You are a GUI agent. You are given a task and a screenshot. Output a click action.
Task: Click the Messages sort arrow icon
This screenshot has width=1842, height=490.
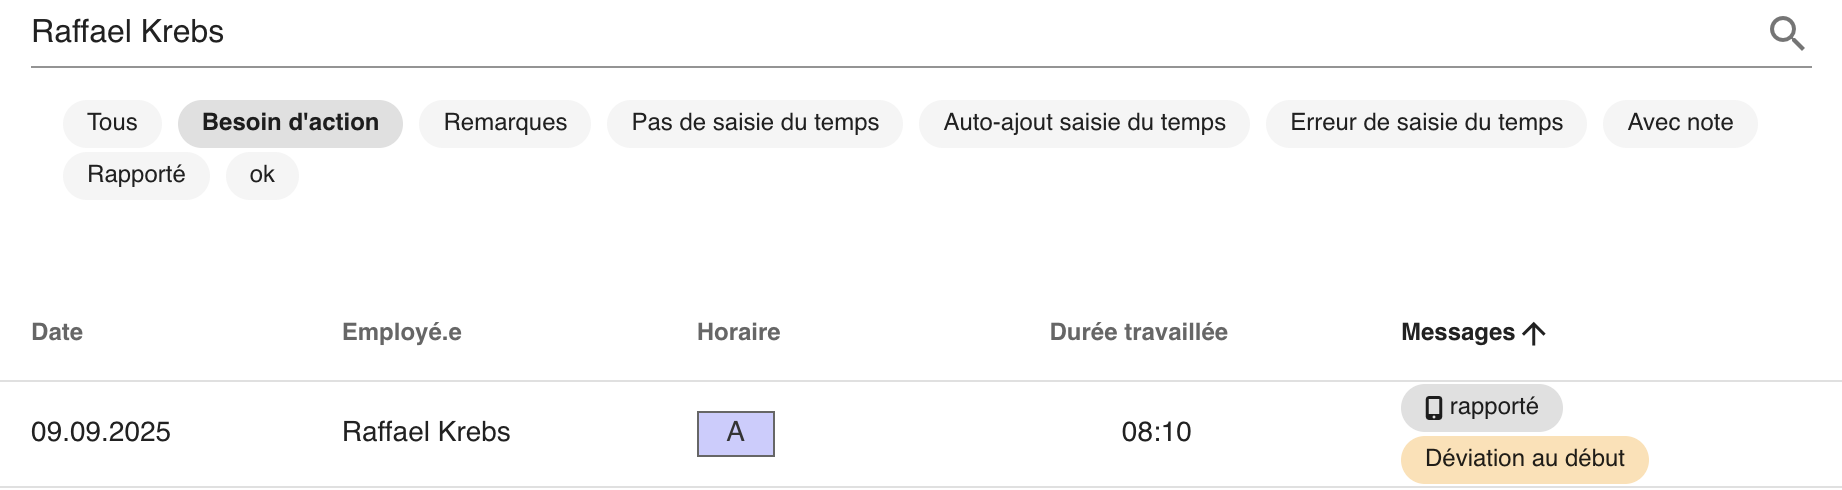pos(1533,333)
